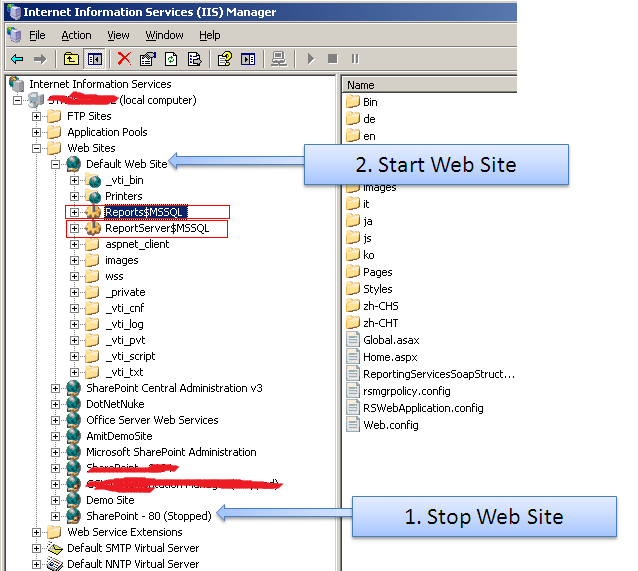
Task: Click the Pause item toolbar icon
Action: pyautogui.click(x=355, y=59)
